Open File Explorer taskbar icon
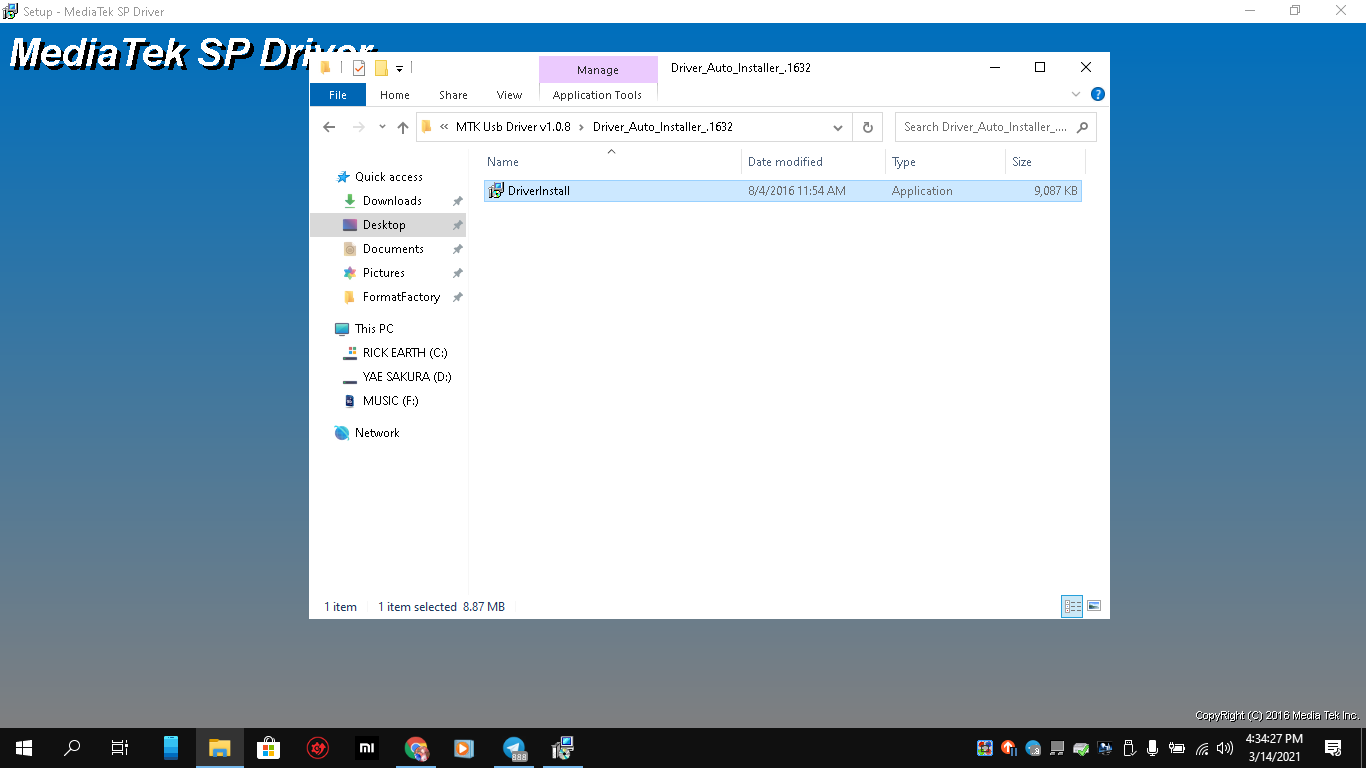 point(219,748)
